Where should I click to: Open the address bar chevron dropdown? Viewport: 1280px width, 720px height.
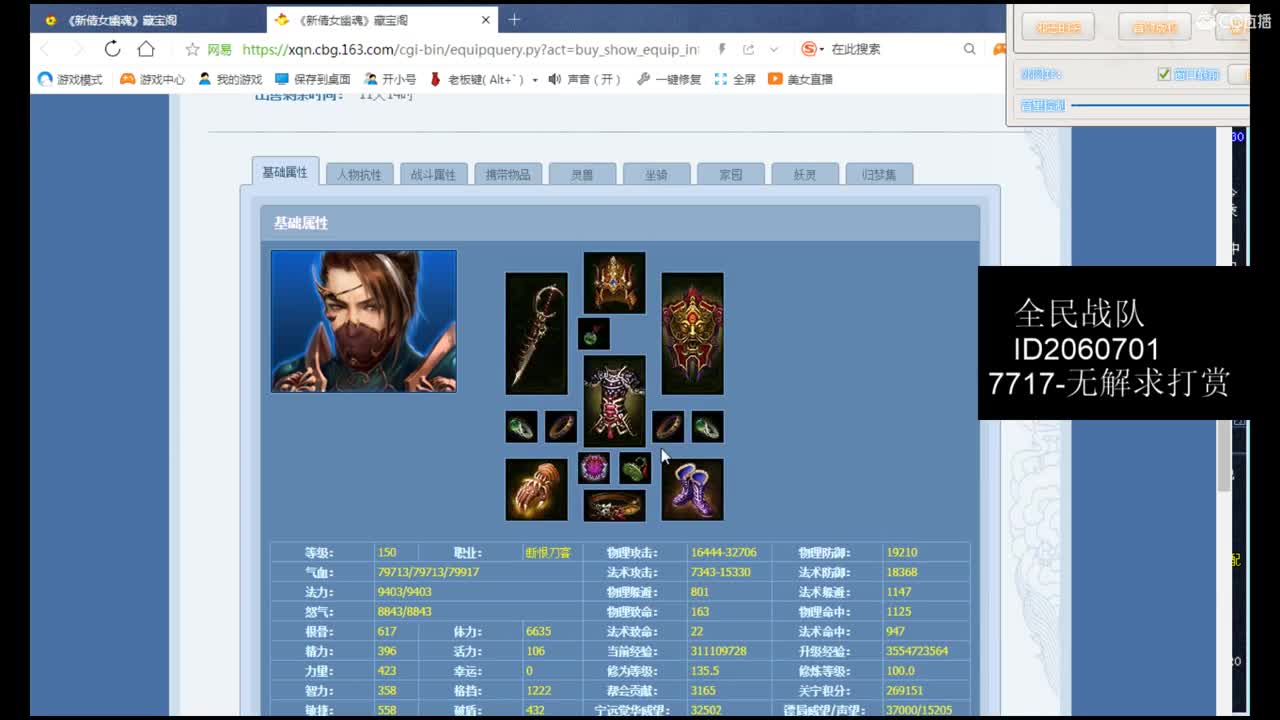[774, 49]
